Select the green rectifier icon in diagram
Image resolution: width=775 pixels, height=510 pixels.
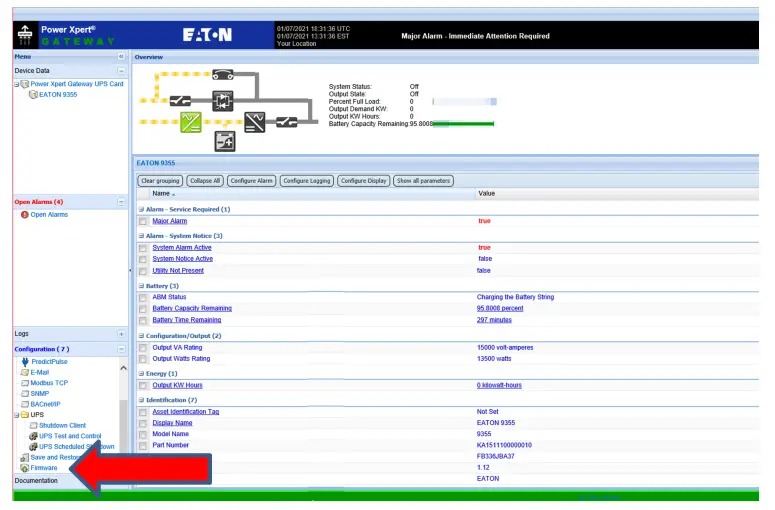(191, 122)
